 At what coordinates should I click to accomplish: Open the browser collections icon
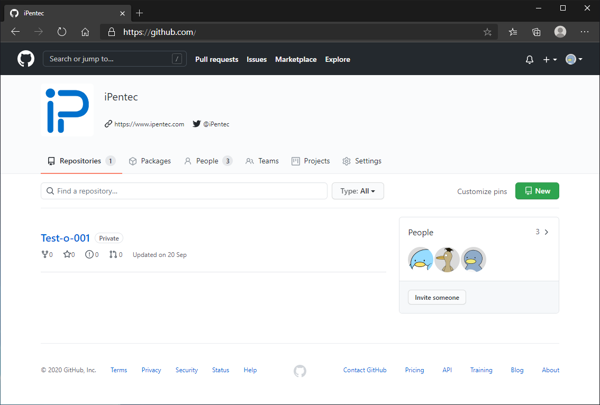point(536,32)
